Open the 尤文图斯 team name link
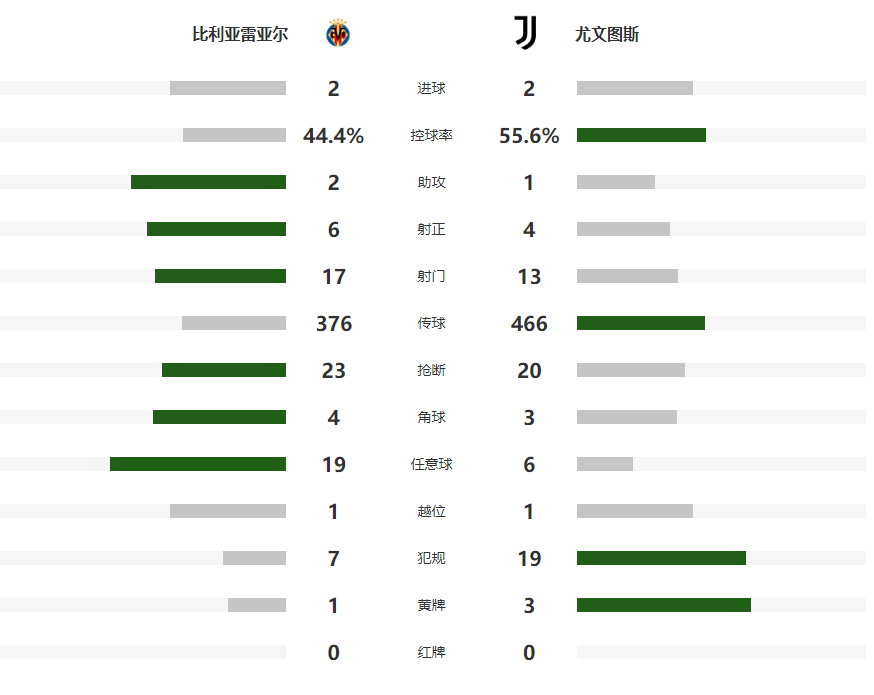This screenshot has width=874, height=695. 607,35
